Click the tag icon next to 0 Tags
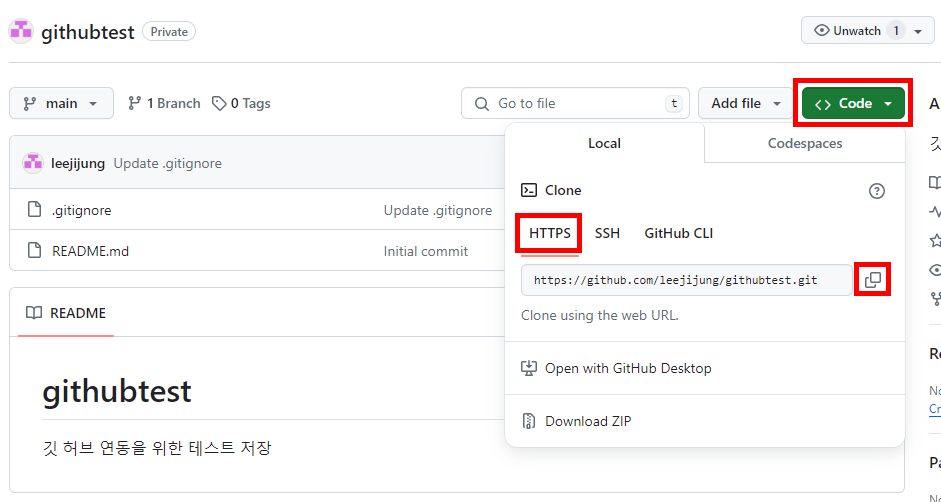This screenshot has width=941, height=502. coord(219,103)
